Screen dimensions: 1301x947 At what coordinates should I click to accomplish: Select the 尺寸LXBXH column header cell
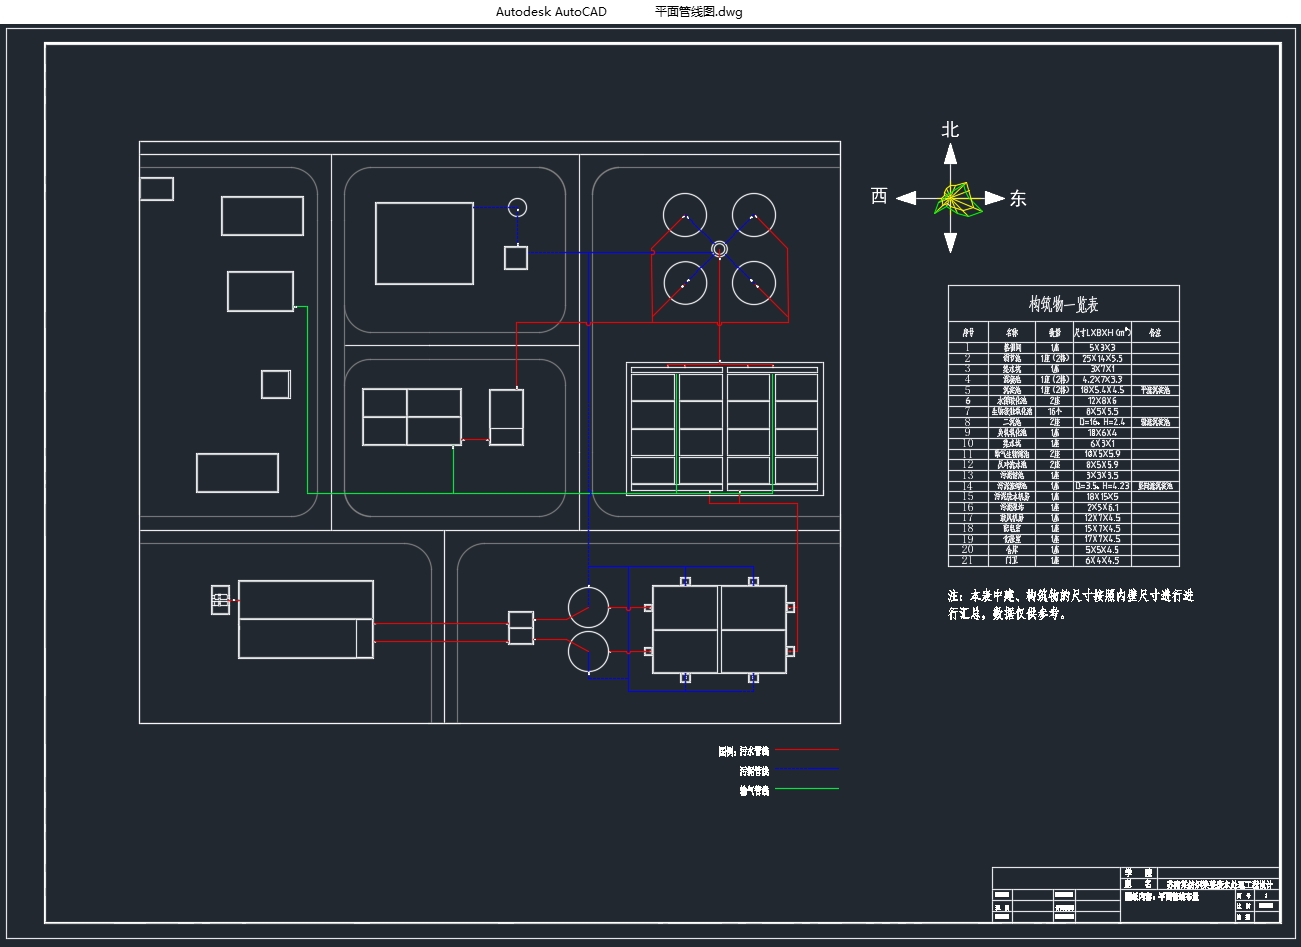point(1102,332)
